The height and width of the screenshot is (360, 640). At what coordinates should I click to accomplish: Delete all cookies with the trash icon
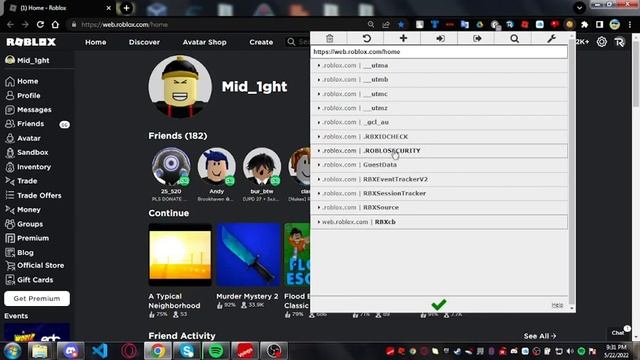(x=329, y=38)
